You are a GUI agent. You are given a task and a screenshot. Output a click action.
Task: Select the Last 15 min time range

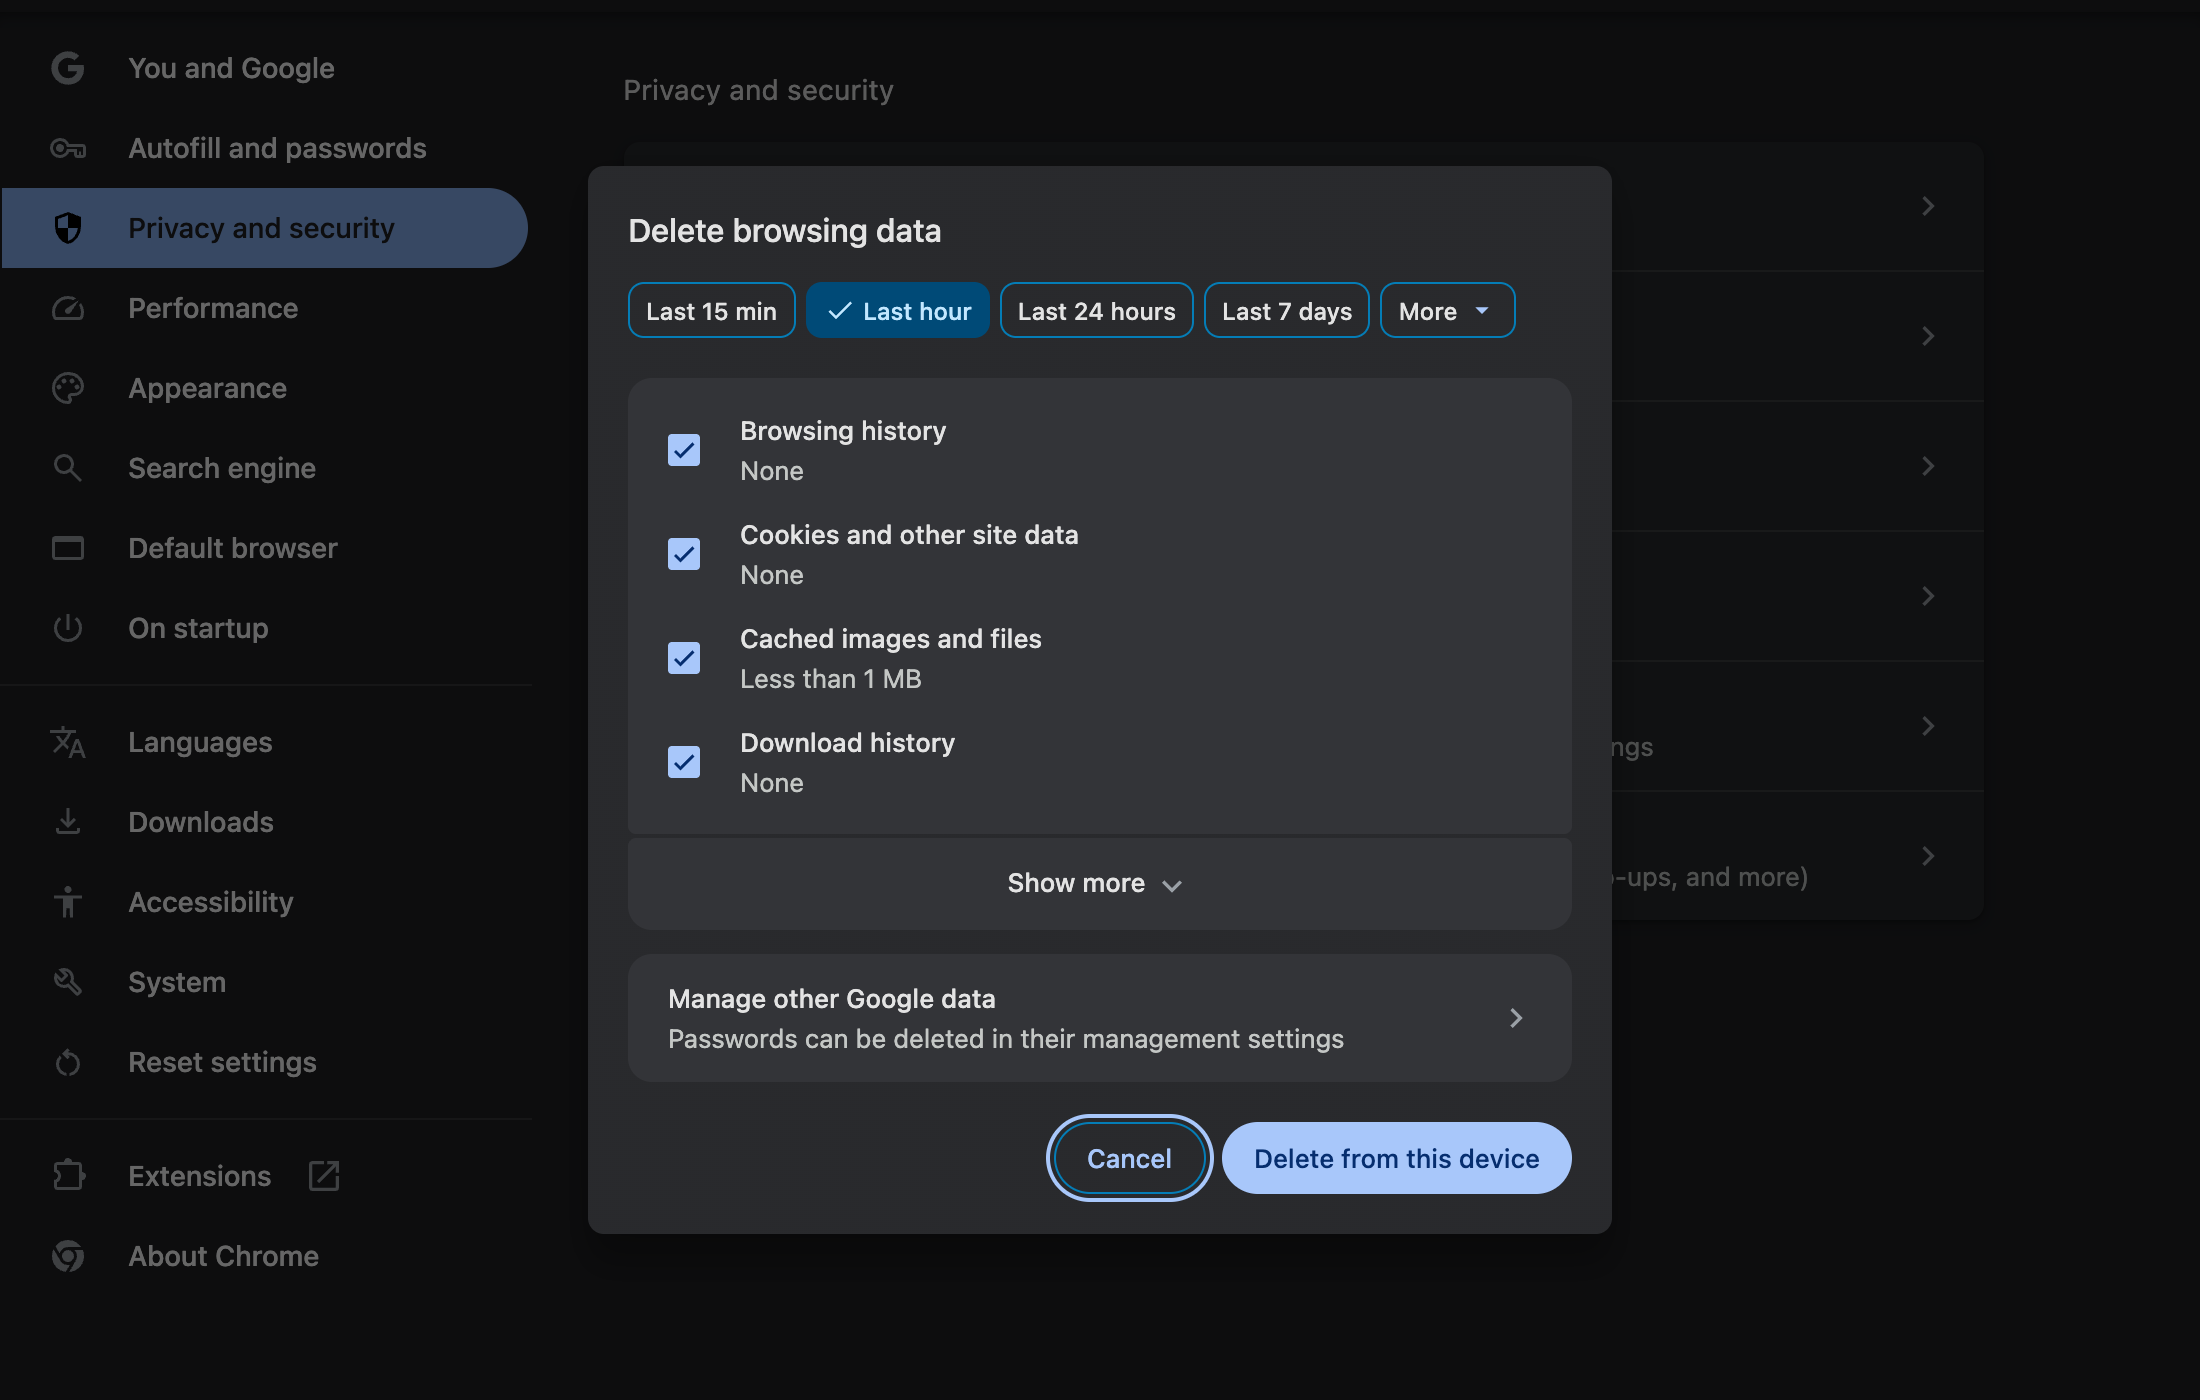(x=711, y=311)
